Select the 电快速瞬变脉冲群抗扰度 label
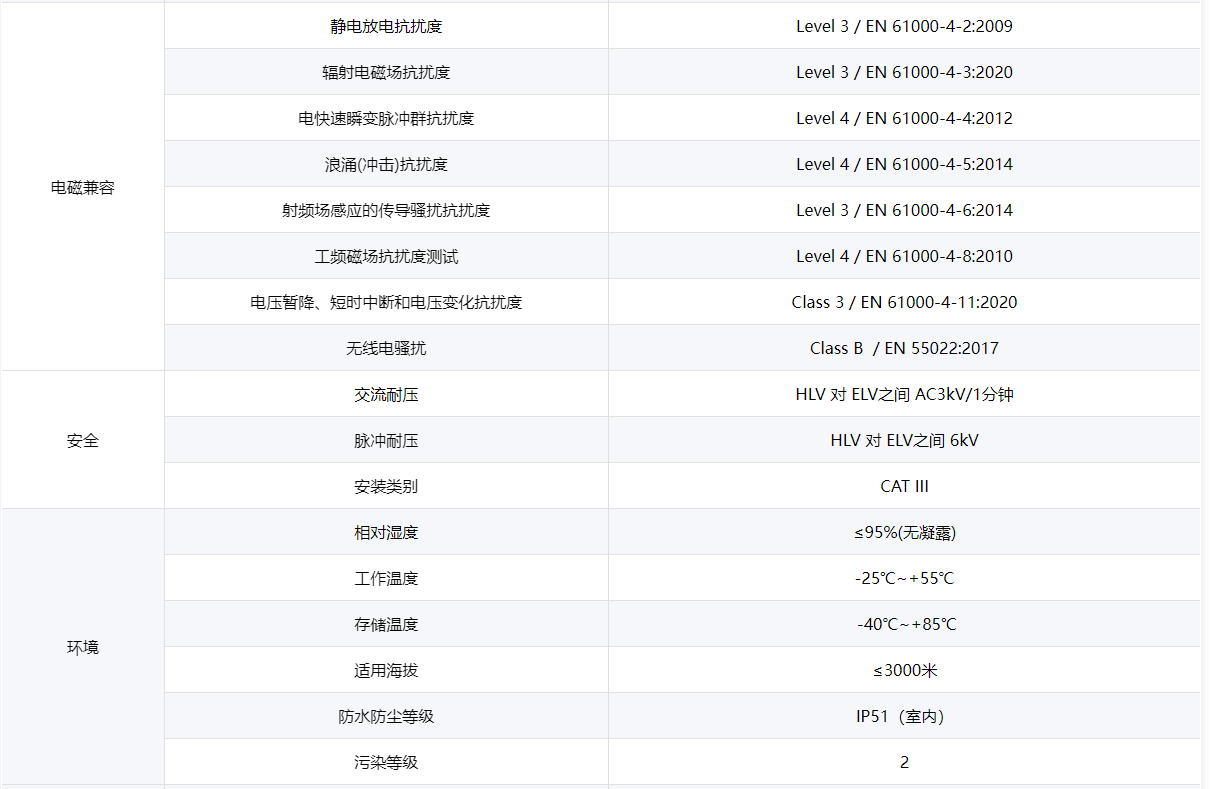The image size is (1212, 789). (x=386, y=119)
